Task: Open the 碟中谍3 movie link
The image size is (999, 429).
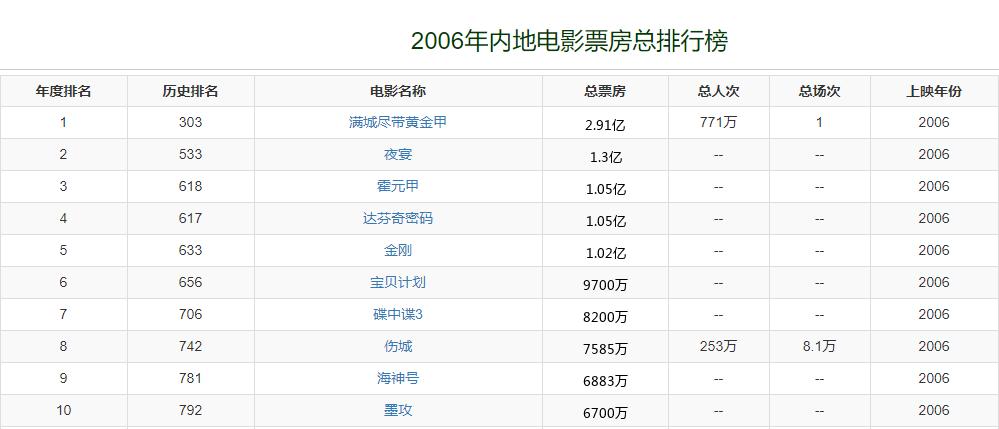Action: tap(398, 314)
